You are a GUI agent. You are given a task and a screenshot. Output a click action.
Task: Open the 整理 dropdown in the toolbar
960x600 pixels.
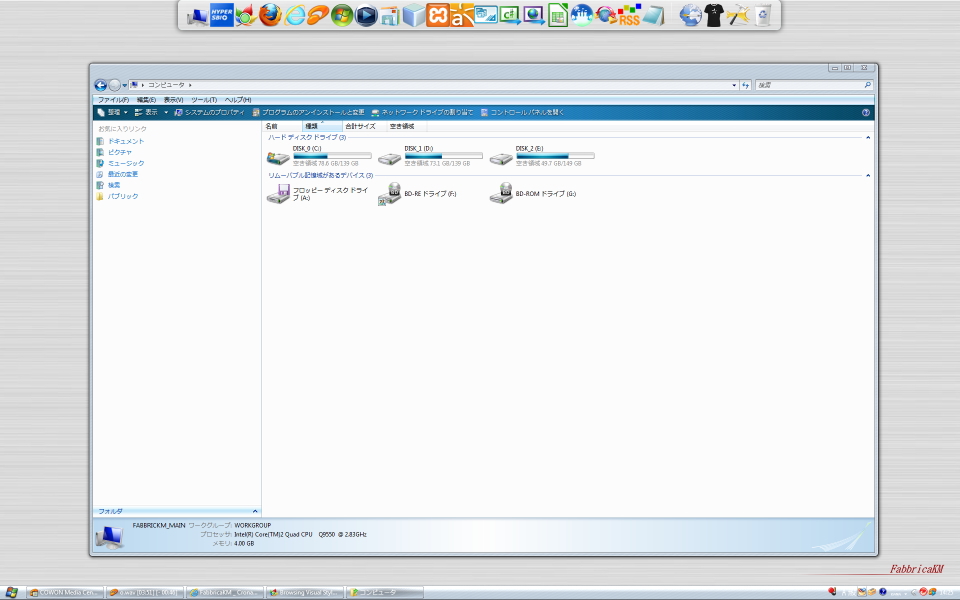(x=113, y=113)
